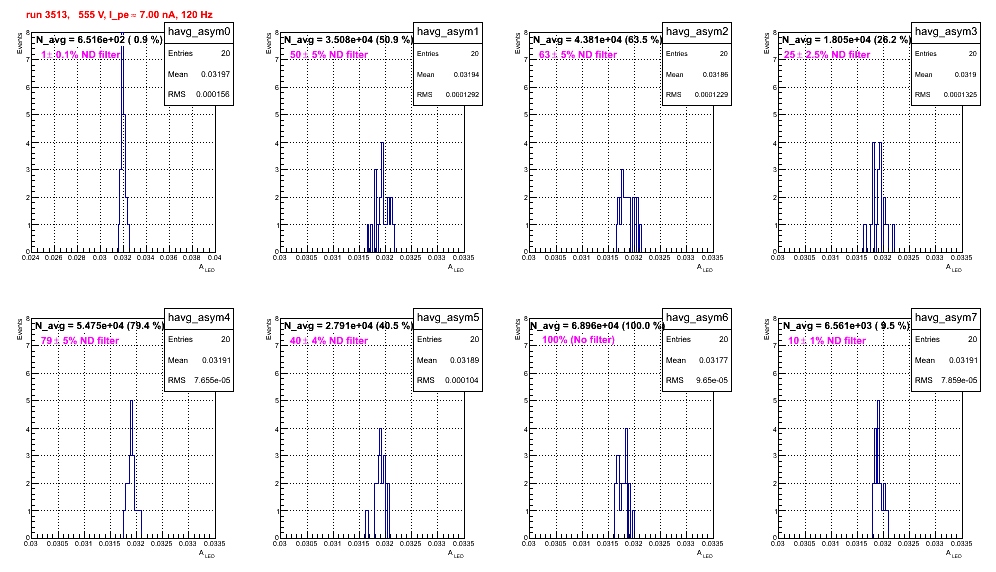The width and height of the screenshot is (996, 572).
Task: Click the N_avg = 2.791e+04 label
Action: coord(348,325)
